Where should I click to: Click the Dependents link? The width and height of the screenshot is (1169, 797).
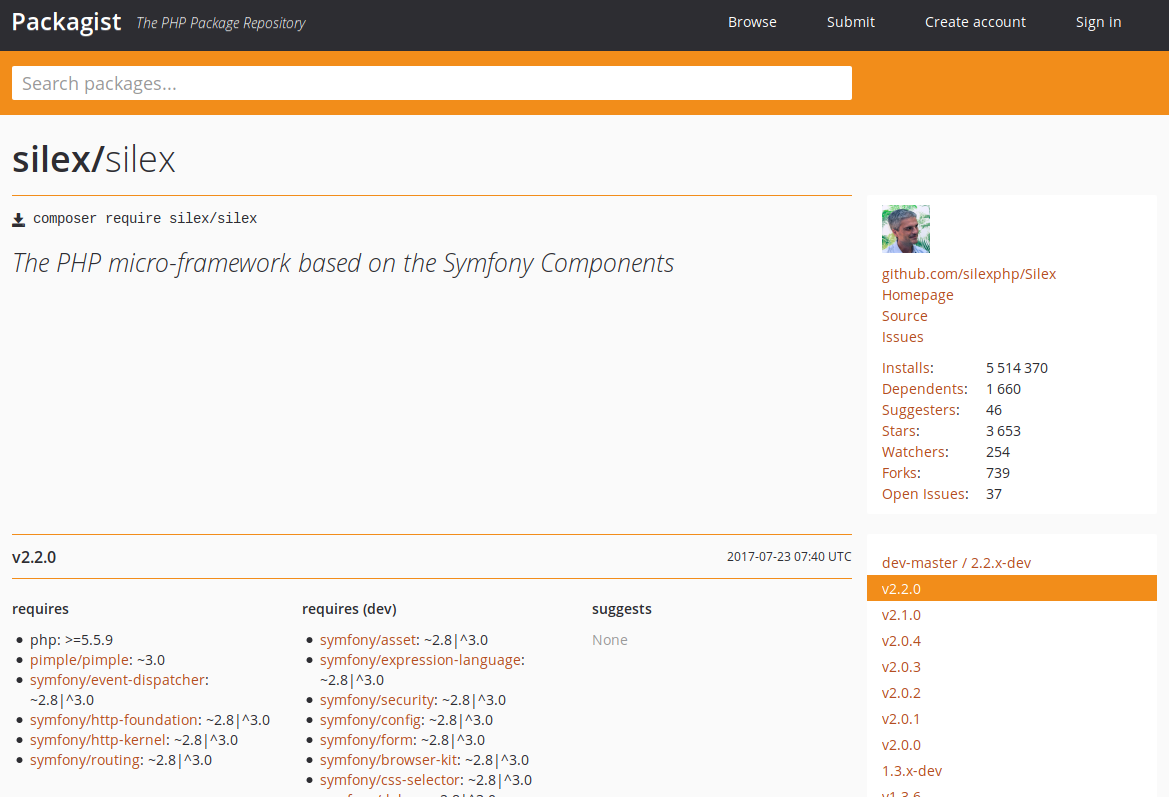point(922,388)
